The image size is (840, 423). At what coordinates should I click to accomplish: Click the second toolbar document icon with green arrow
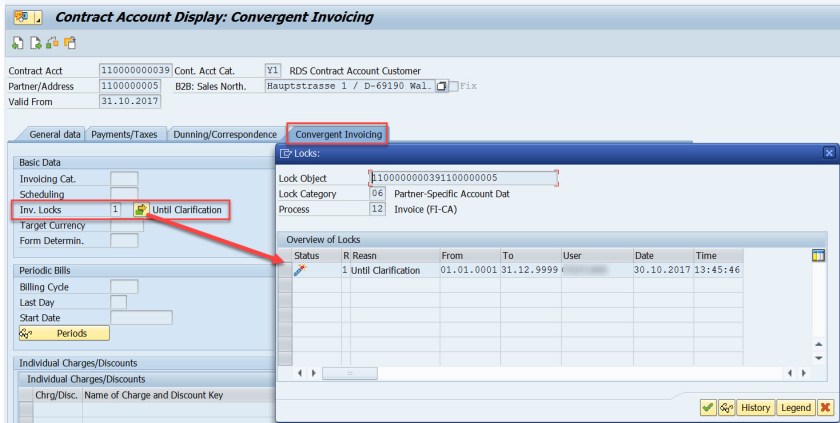pyautogui.click(x=35, y=43)
